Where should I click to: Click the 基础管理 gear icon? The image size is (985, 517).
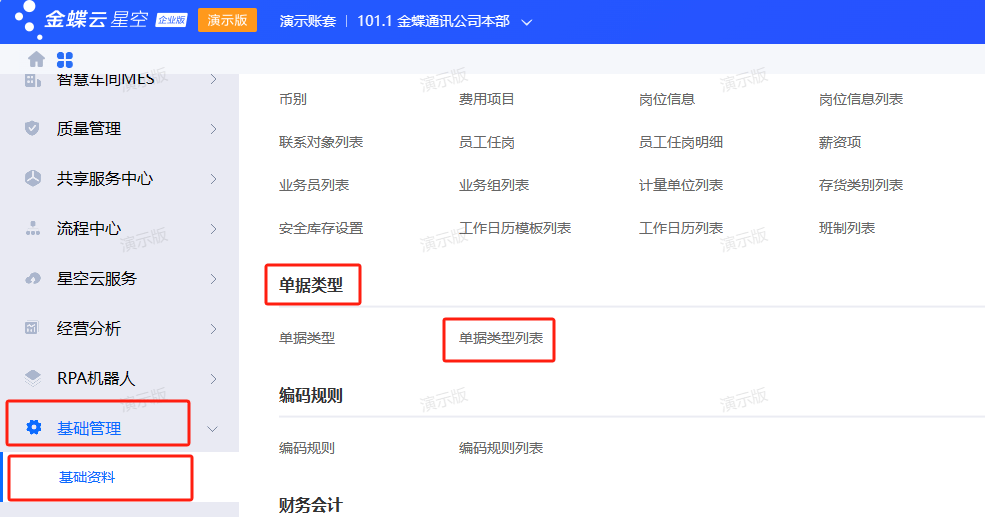33,428
